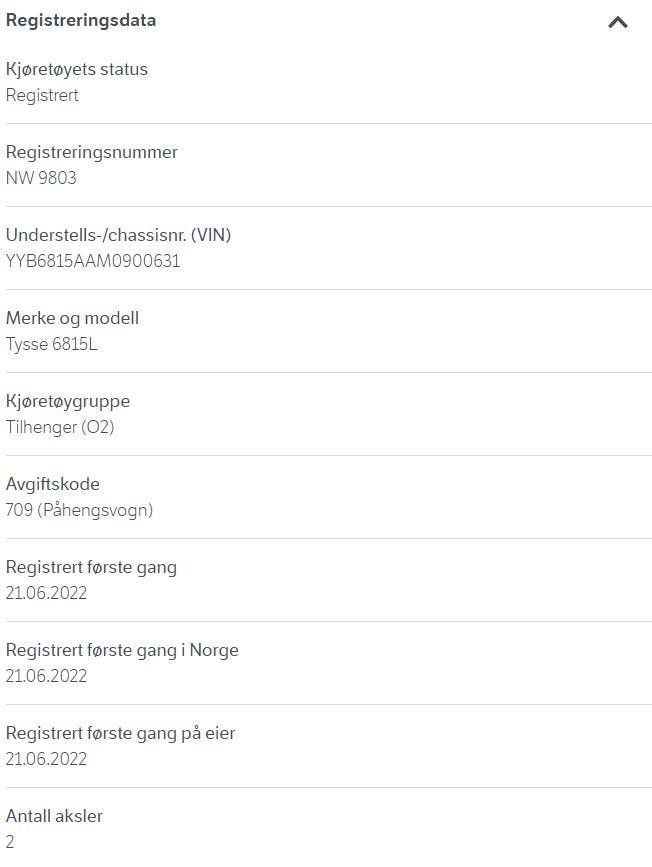Click the VIN value YYB6815AAM0900631
The width and height of the screenshot is (652, 867).
tap(93, 261)
